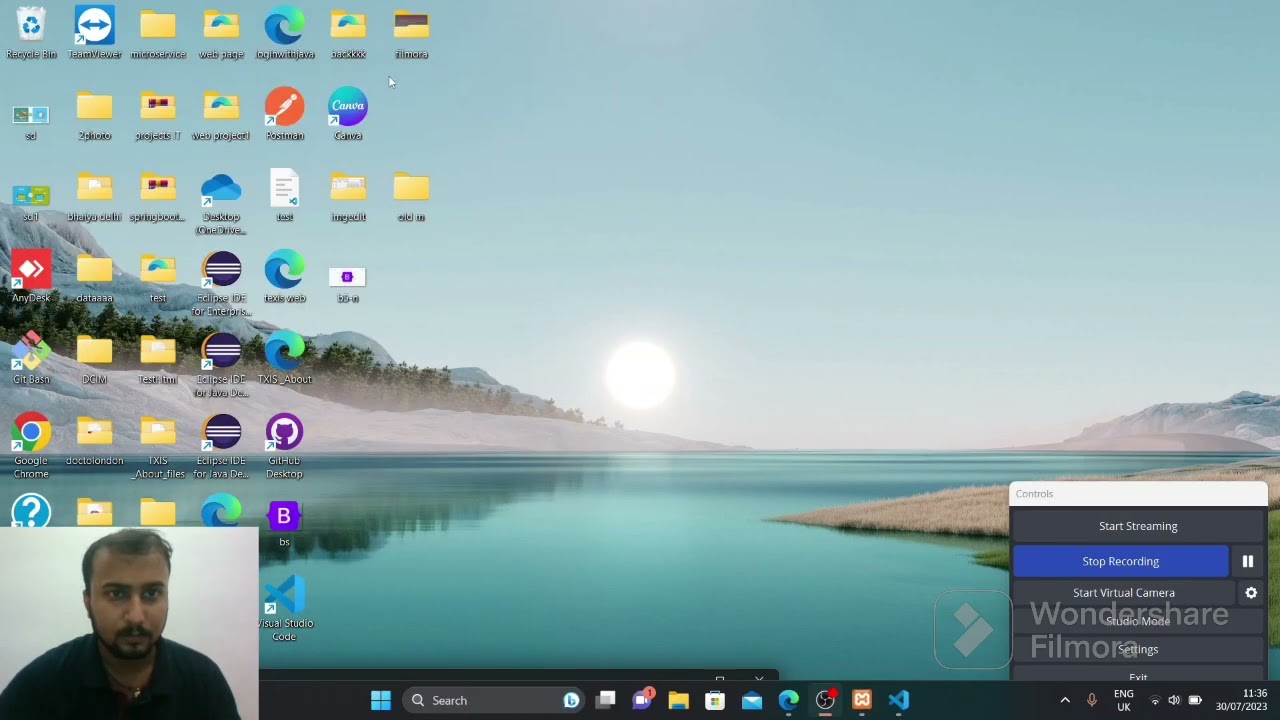Open the volume tray icon

pos(1174,700)
